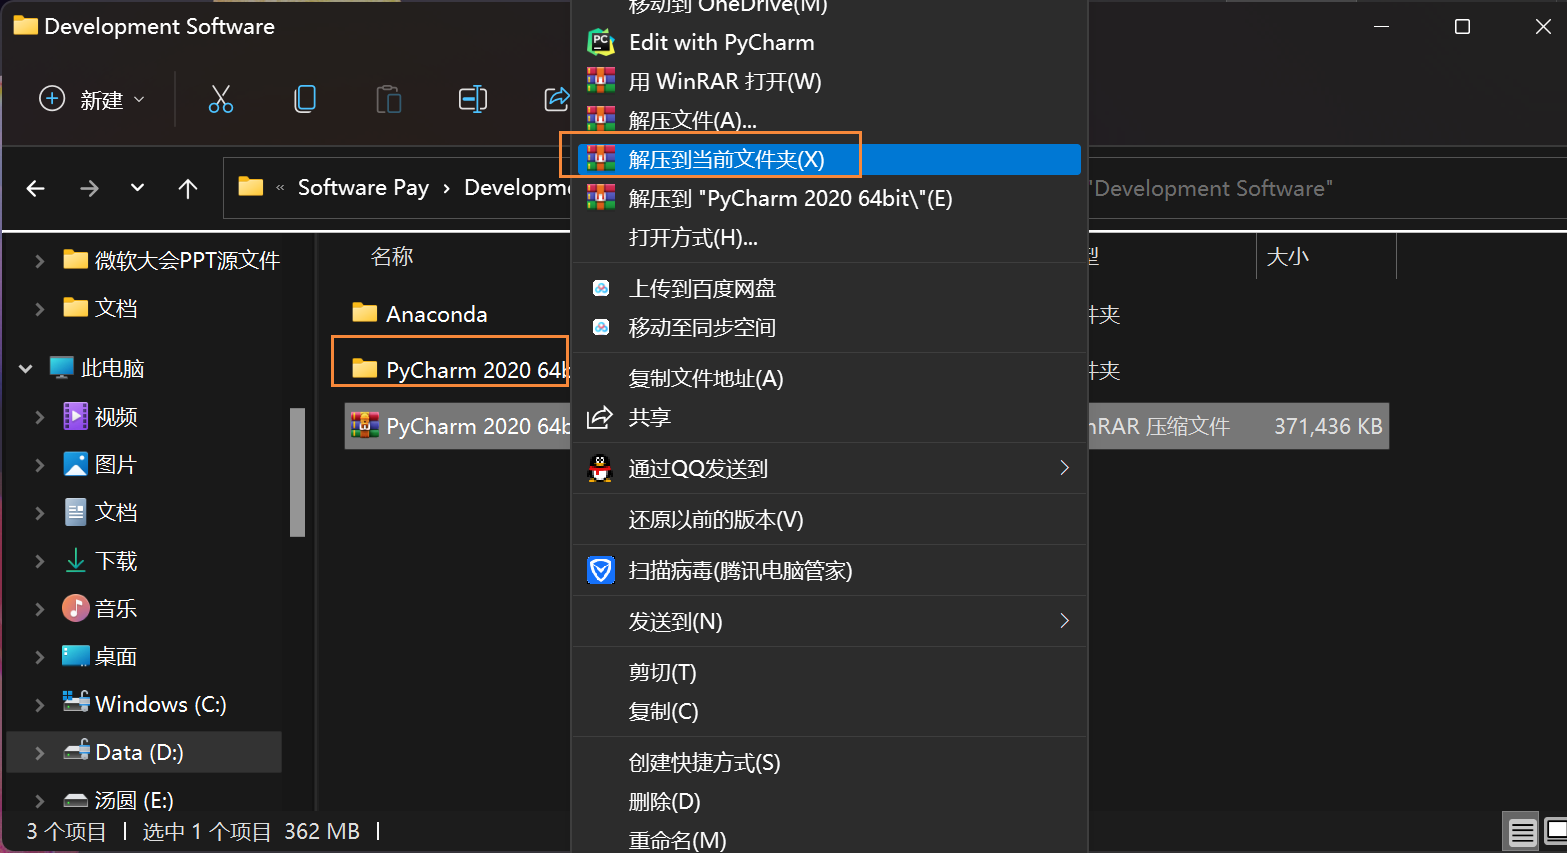Choose 解压文件(A)... option
Image resolution: width=1567 pixels, height=853 pixels.
coord(829,120)
